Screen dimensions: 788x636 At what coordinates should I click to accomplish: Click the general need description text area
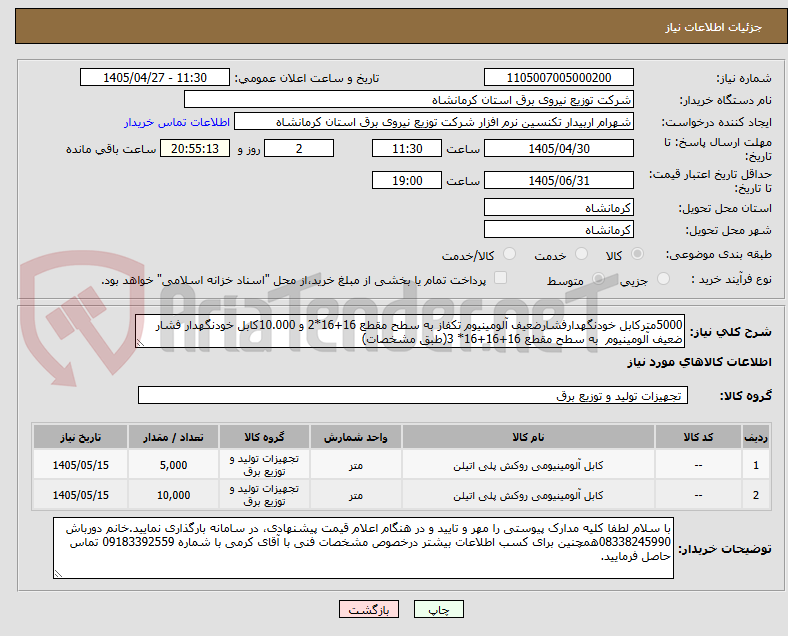click(410, 332)
